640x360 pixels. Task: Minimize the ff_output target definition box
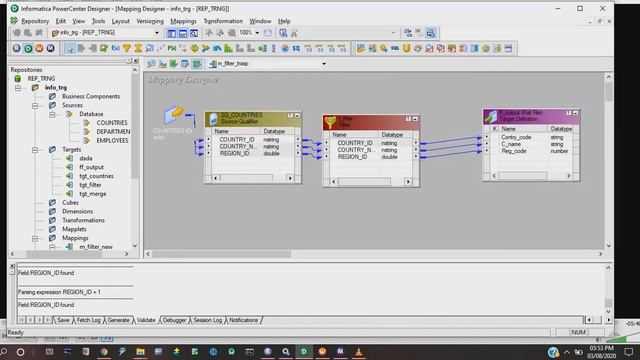point(576,113)
